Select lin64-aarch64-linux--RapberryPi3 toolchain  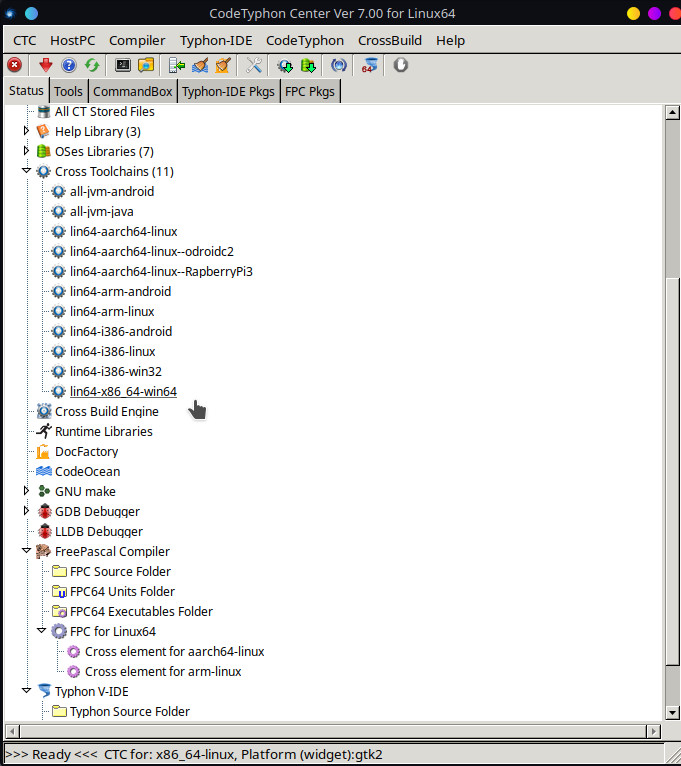point(161,271)
